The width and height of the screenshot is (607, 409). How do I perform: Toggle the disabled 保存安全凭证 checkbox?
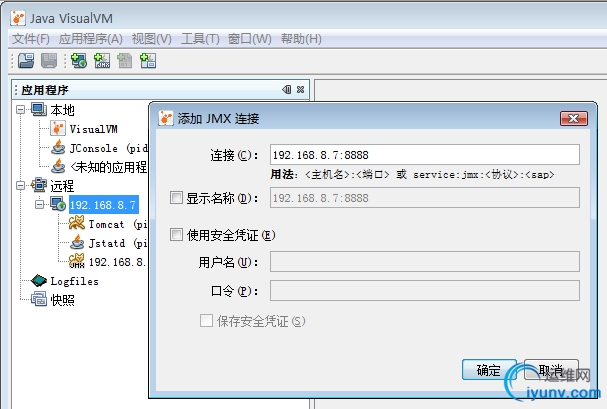click(x=206, y=320)
